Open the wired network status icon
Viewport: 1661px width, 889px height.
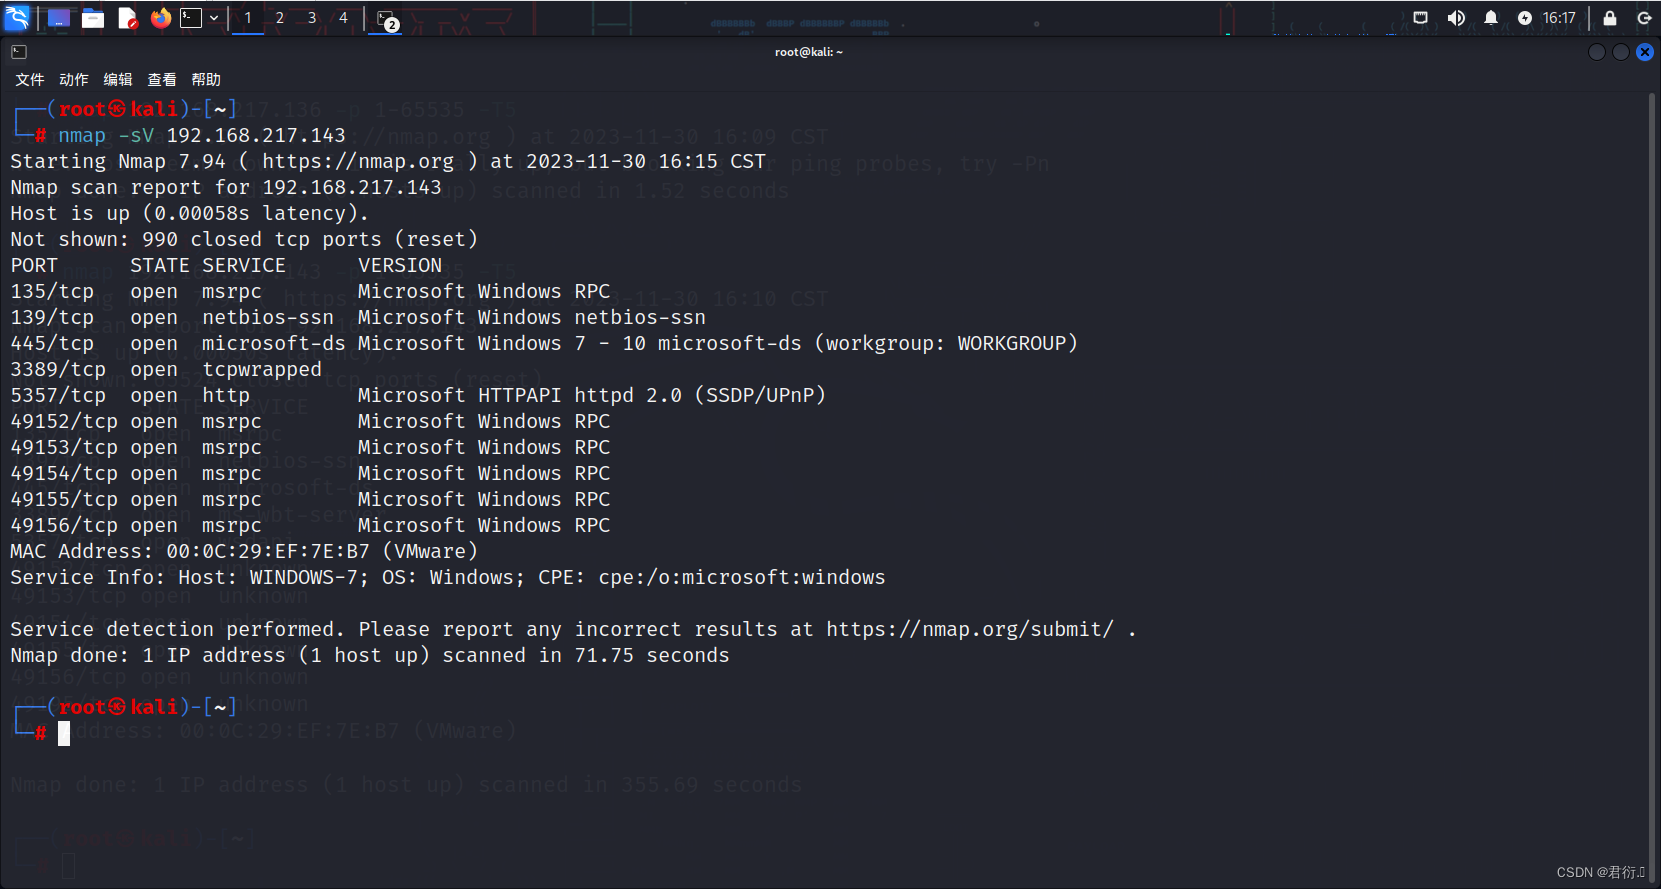tap(1420, 18)
